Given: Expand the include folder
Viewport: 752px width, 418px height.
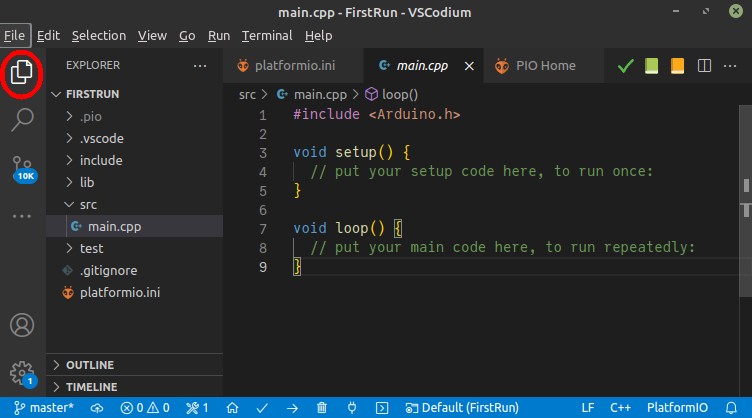Looking at the screenshot, I should (100, 160).
